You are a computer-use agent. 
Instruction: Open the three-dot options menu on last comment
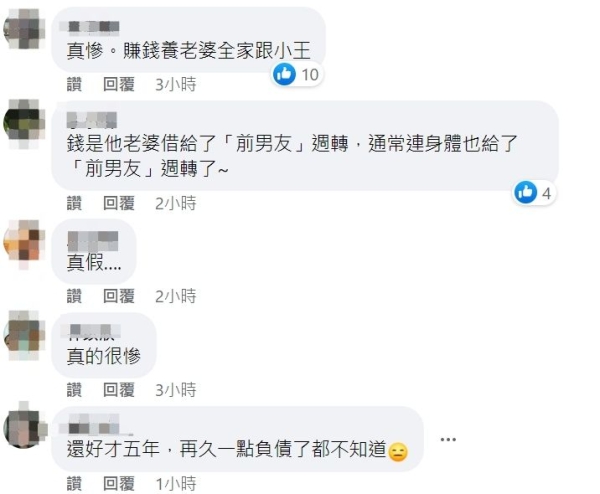[448, 439]
